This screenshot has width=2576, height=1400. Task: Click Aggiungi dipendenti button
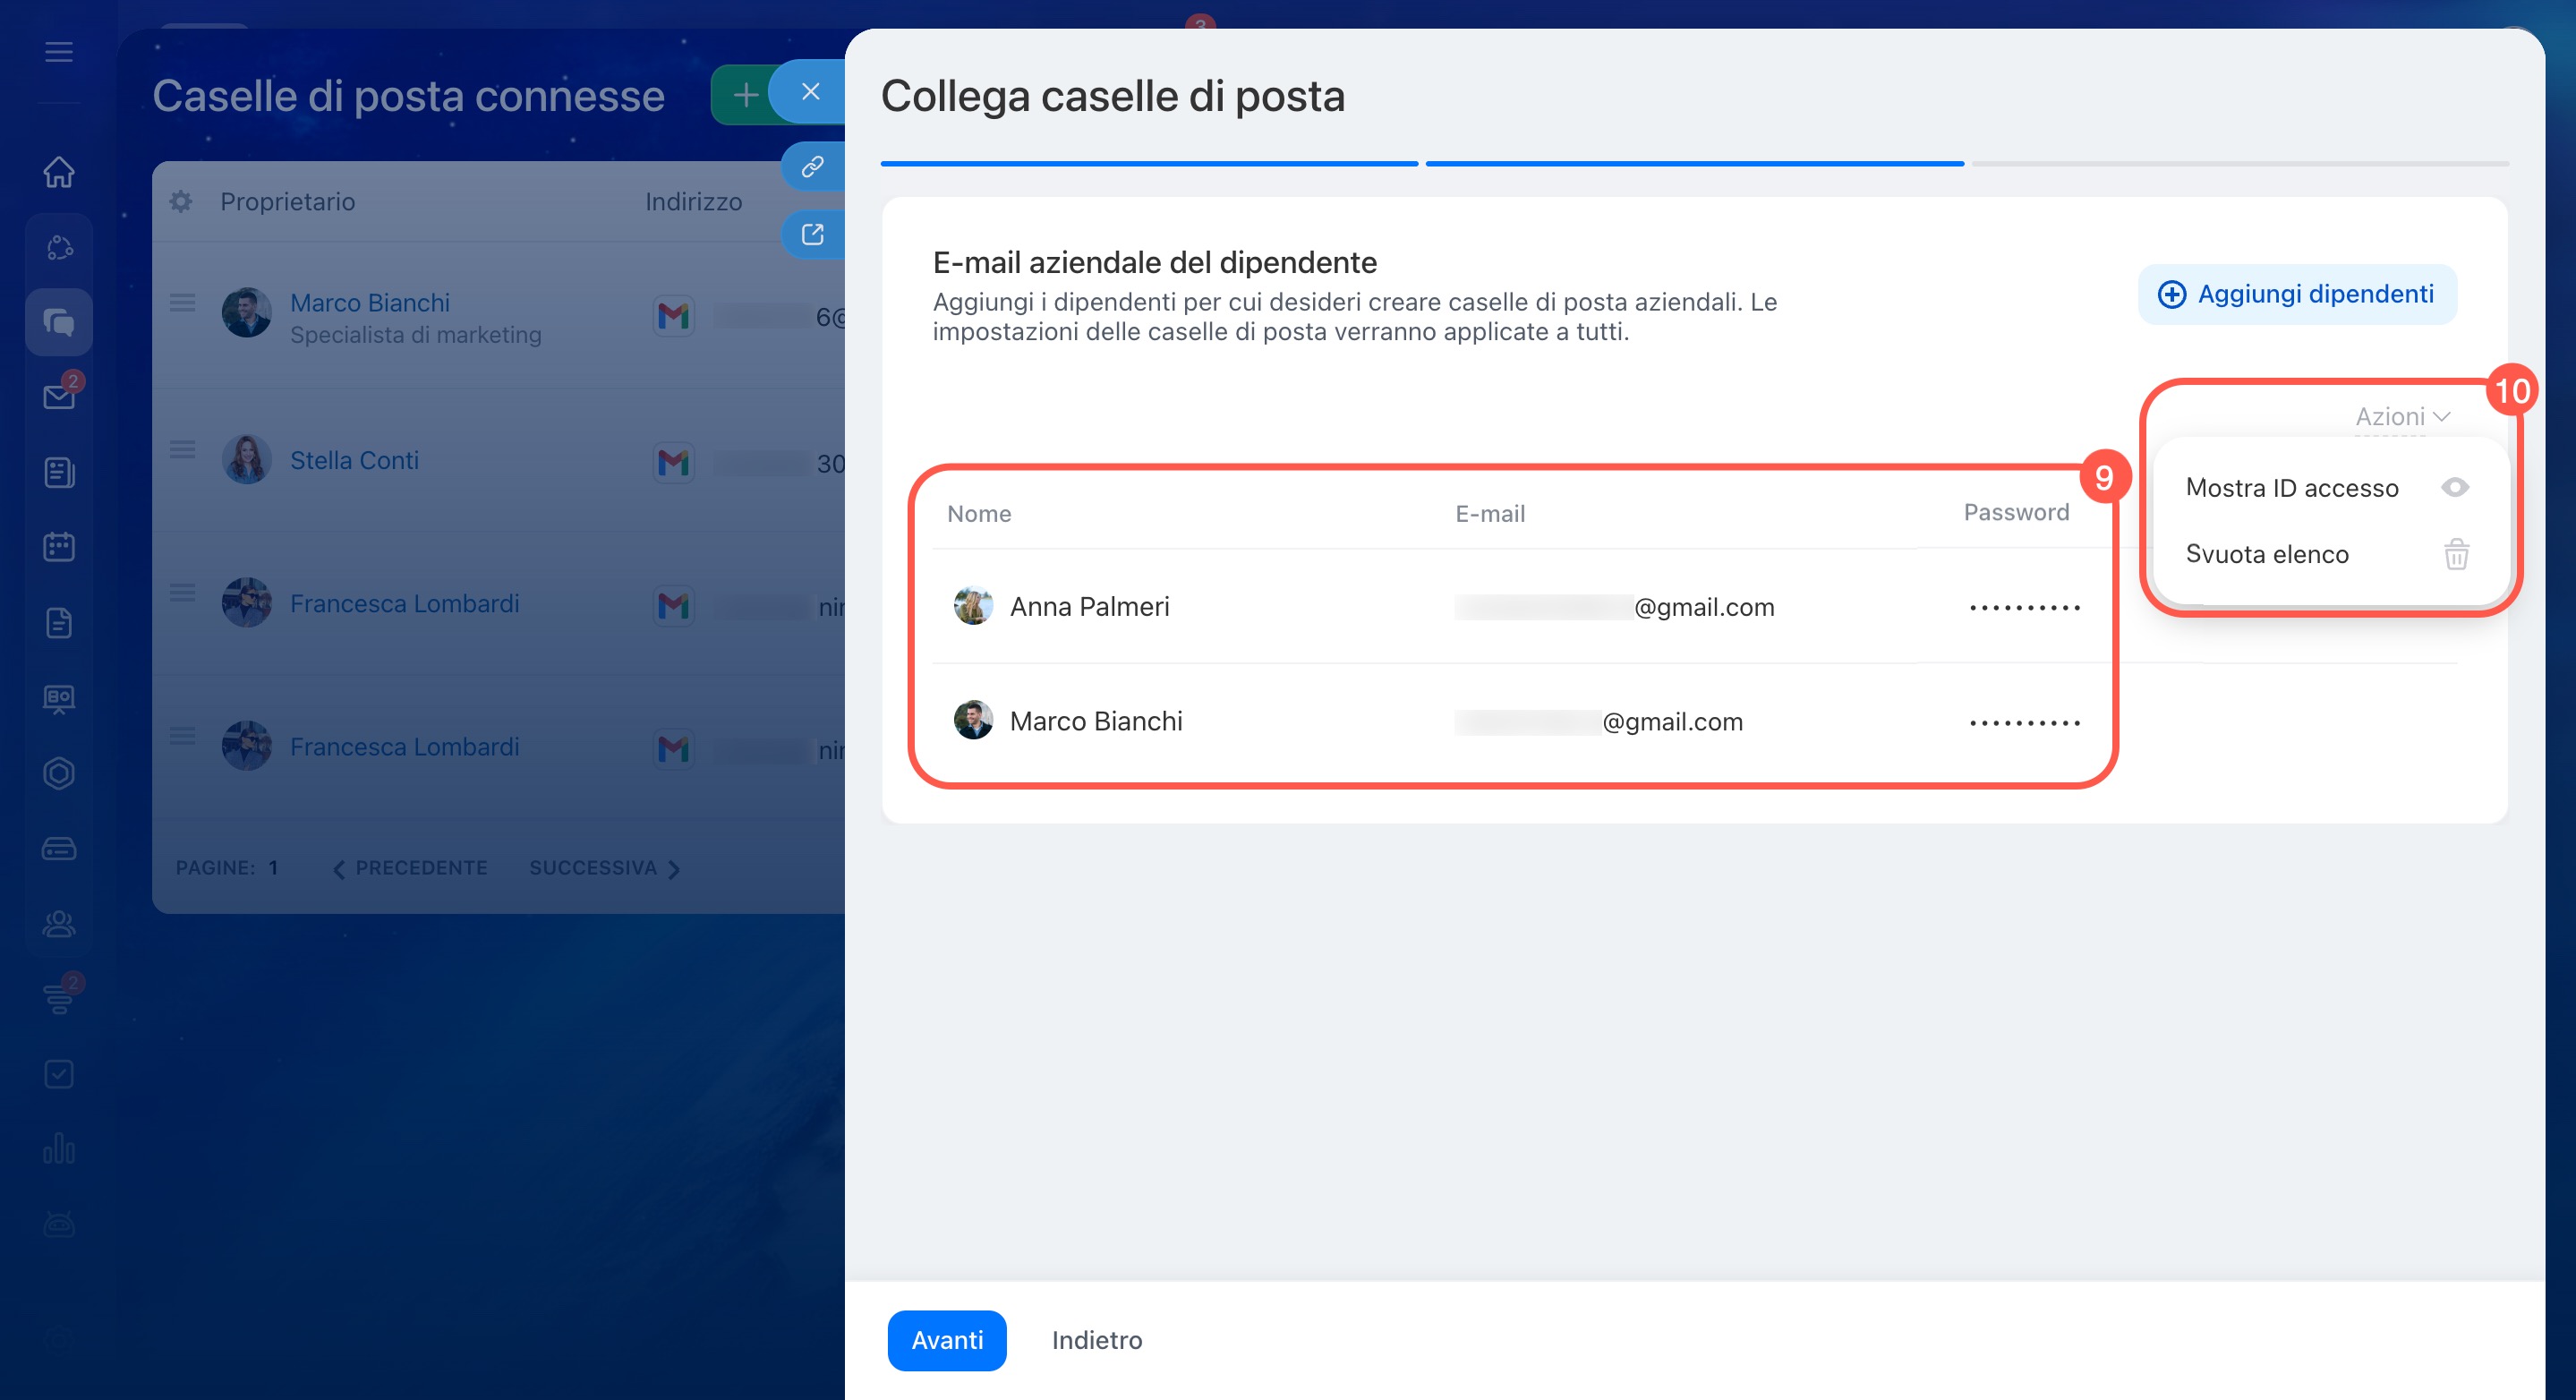click(2296, 294)
